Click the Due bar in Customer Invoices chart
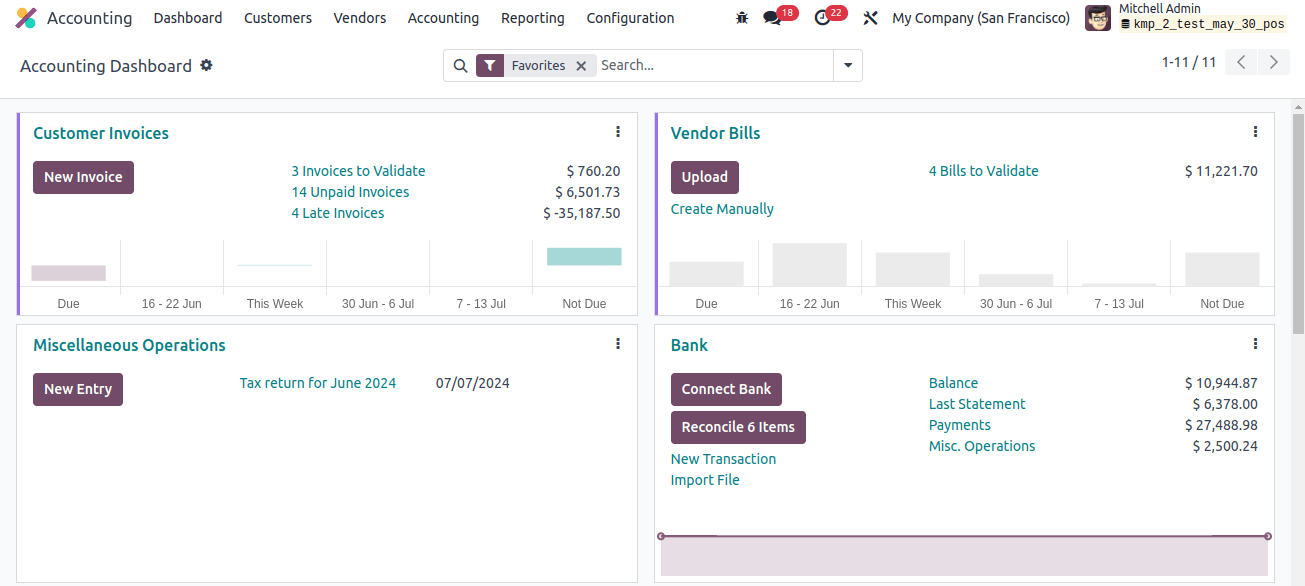1305x586 pixels. pyautogui.click(x=68, y=273)
